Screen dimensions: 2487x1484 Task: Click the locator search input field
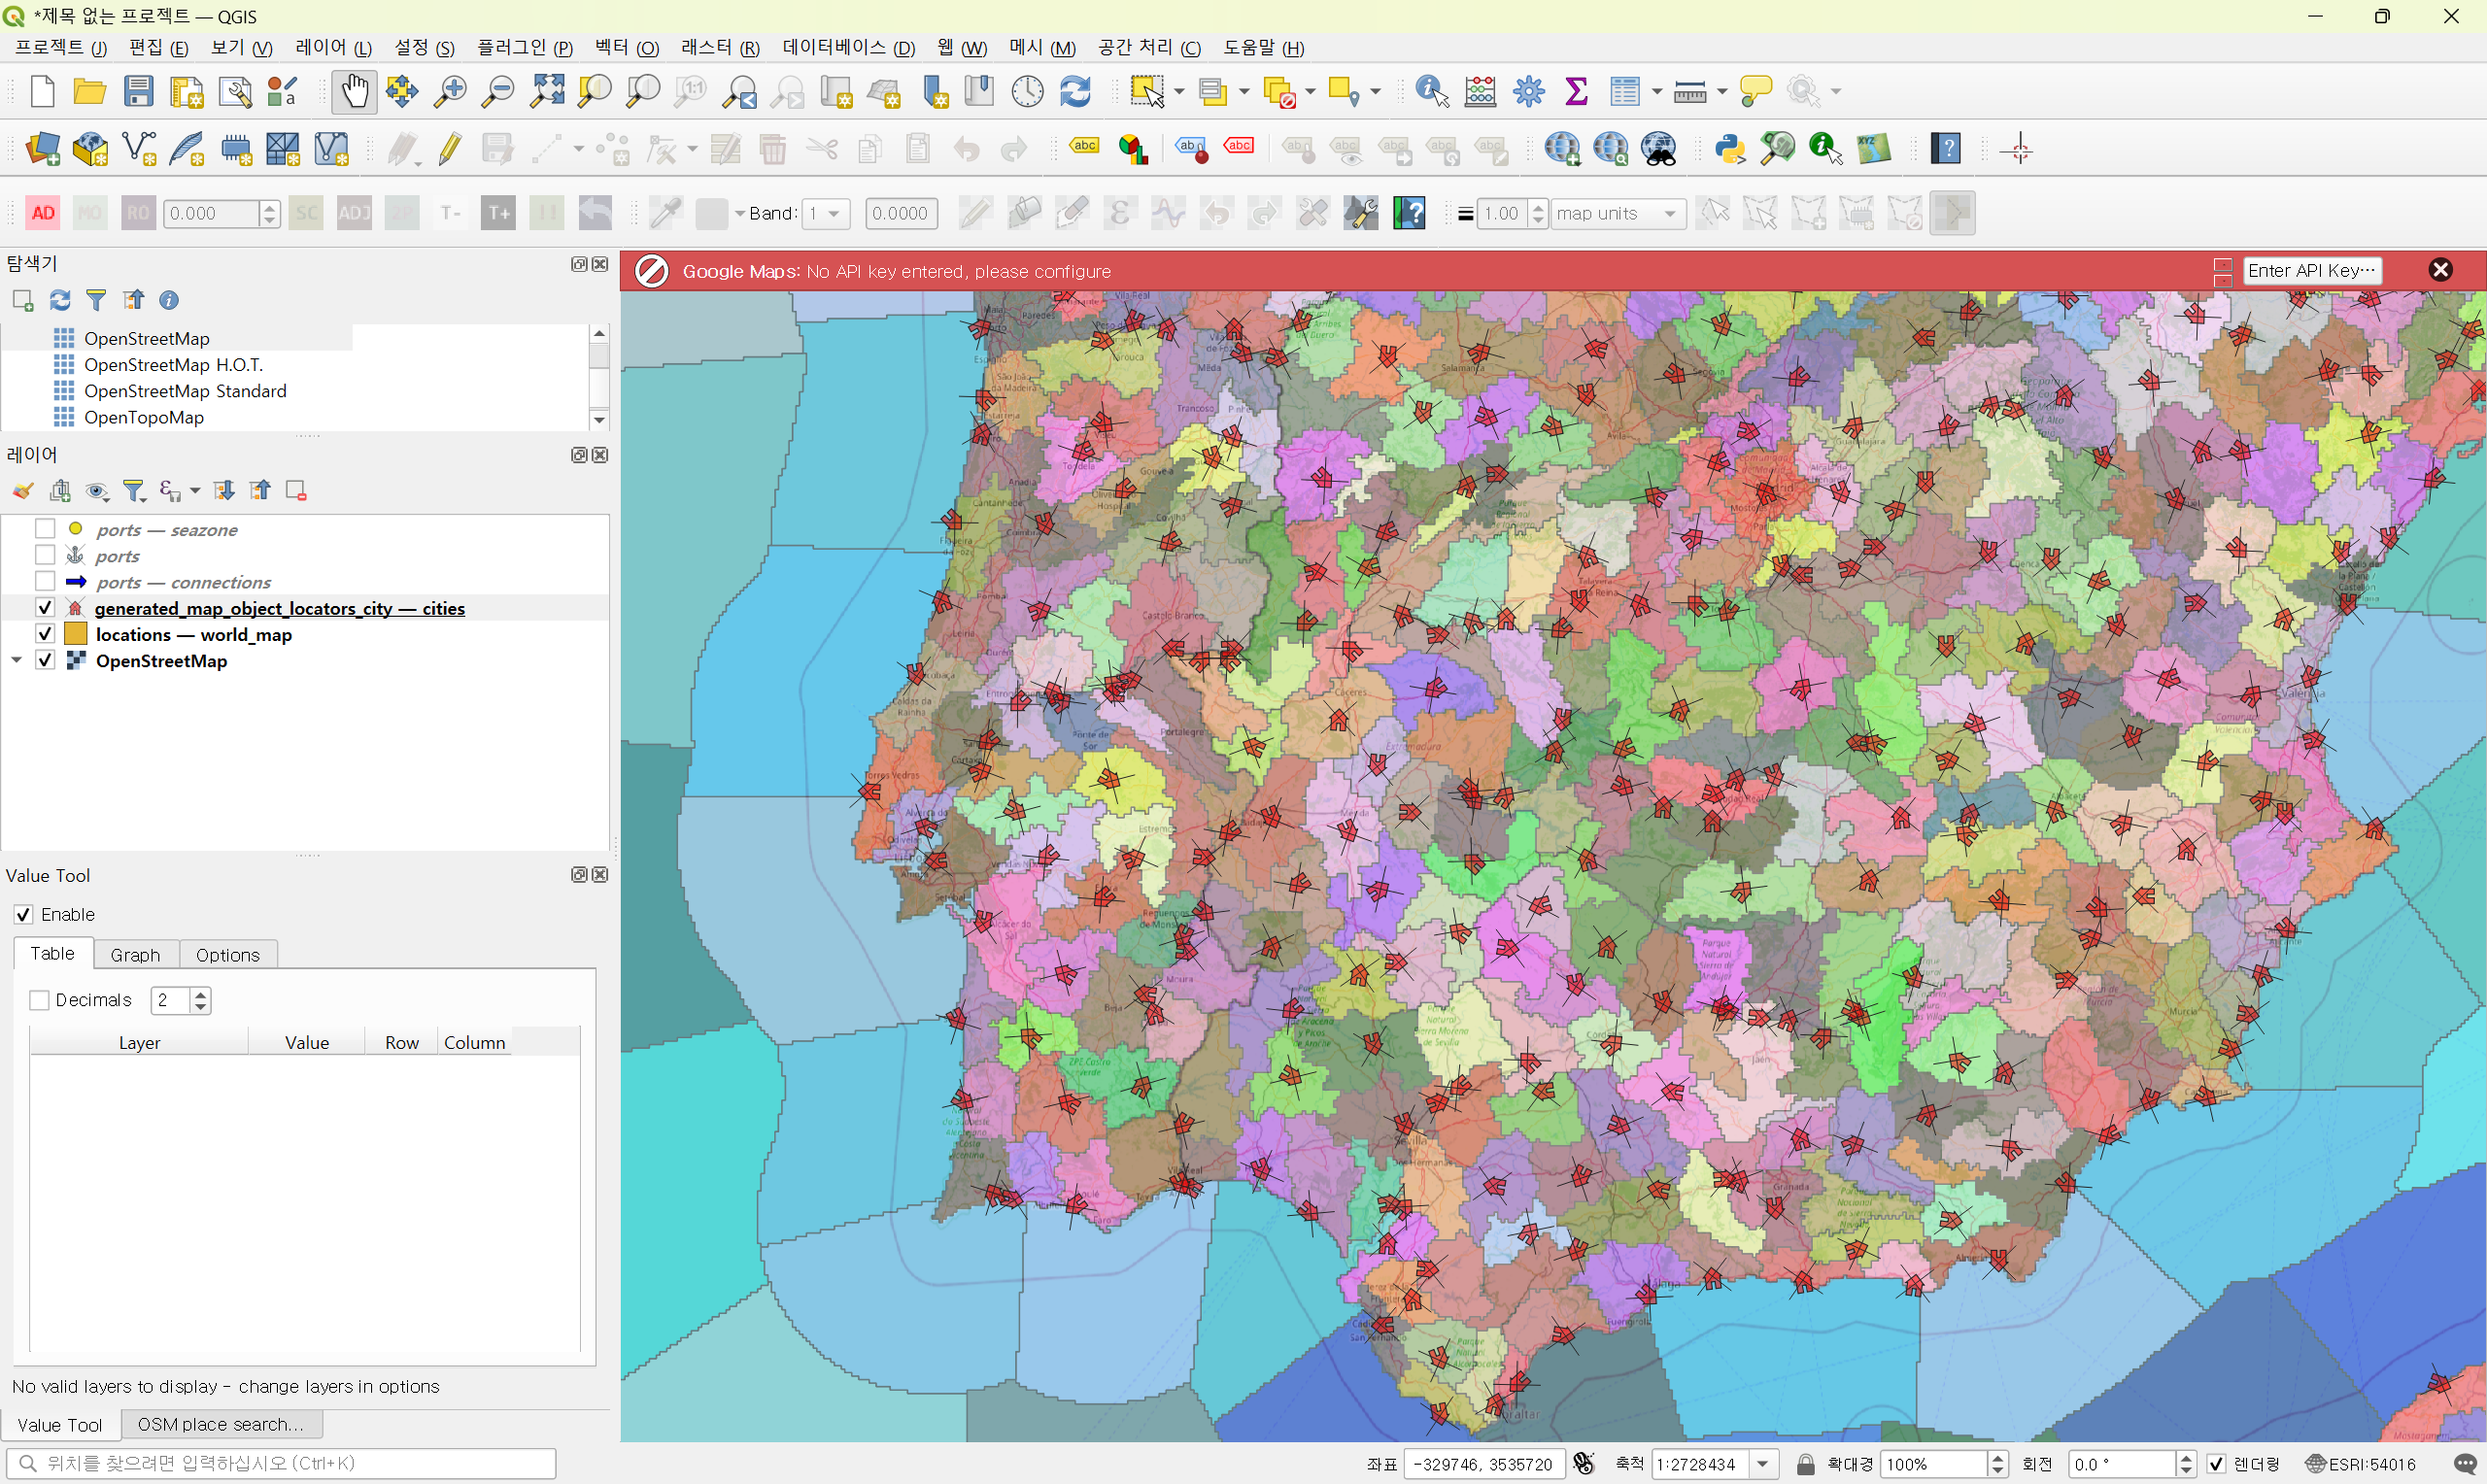(281, 1463)
